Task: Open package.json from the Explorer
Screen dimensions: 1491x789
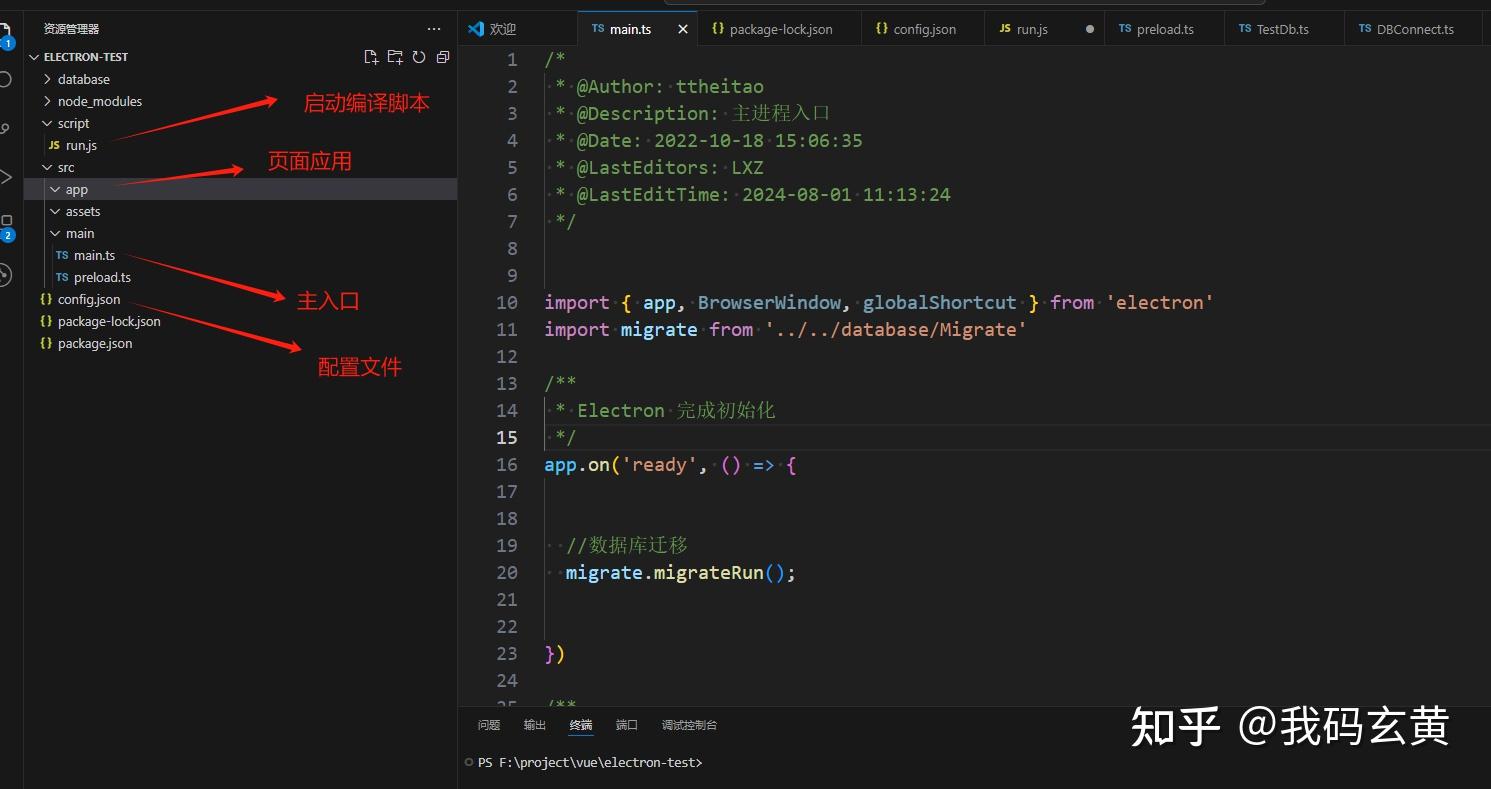Action: pyautogui.click(x=95, y=343)
